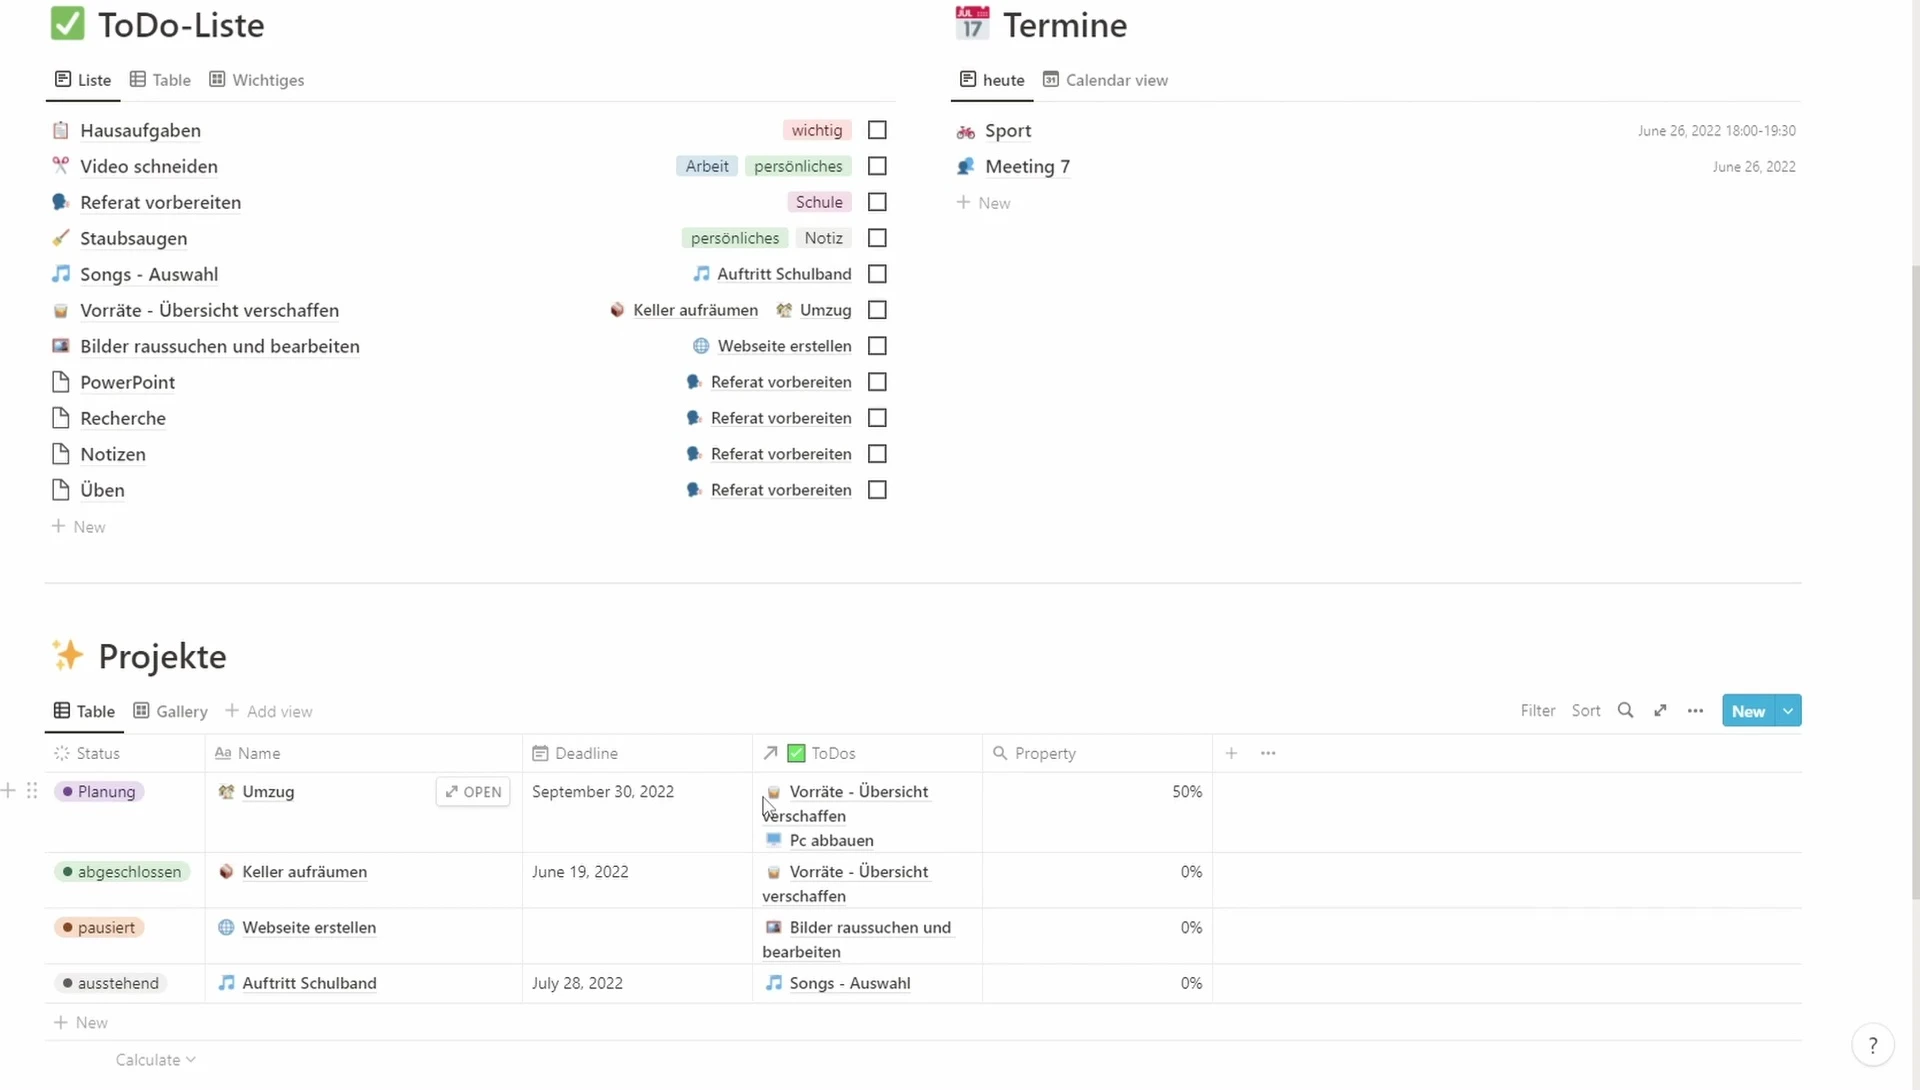Image resolution: width=1920 pixels, height=1090 pixels.
Task: Click the picture icon of Bilder raussuchen und bearbeiten
Action: coord(61,346)
